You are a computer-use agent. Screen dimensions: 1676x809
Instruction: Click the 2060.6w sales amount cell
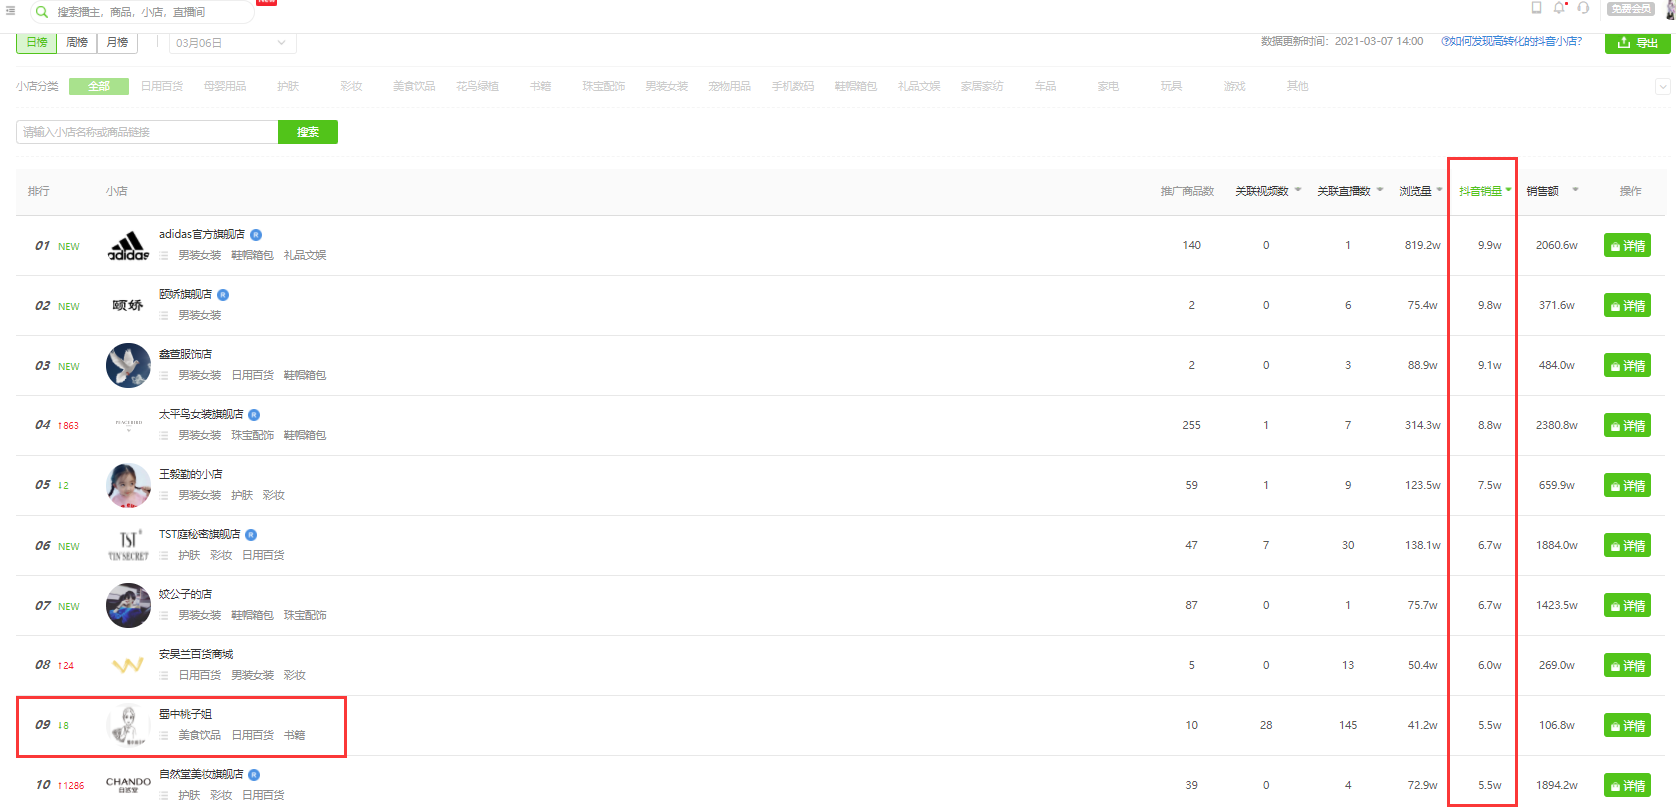pos(1556,246)
